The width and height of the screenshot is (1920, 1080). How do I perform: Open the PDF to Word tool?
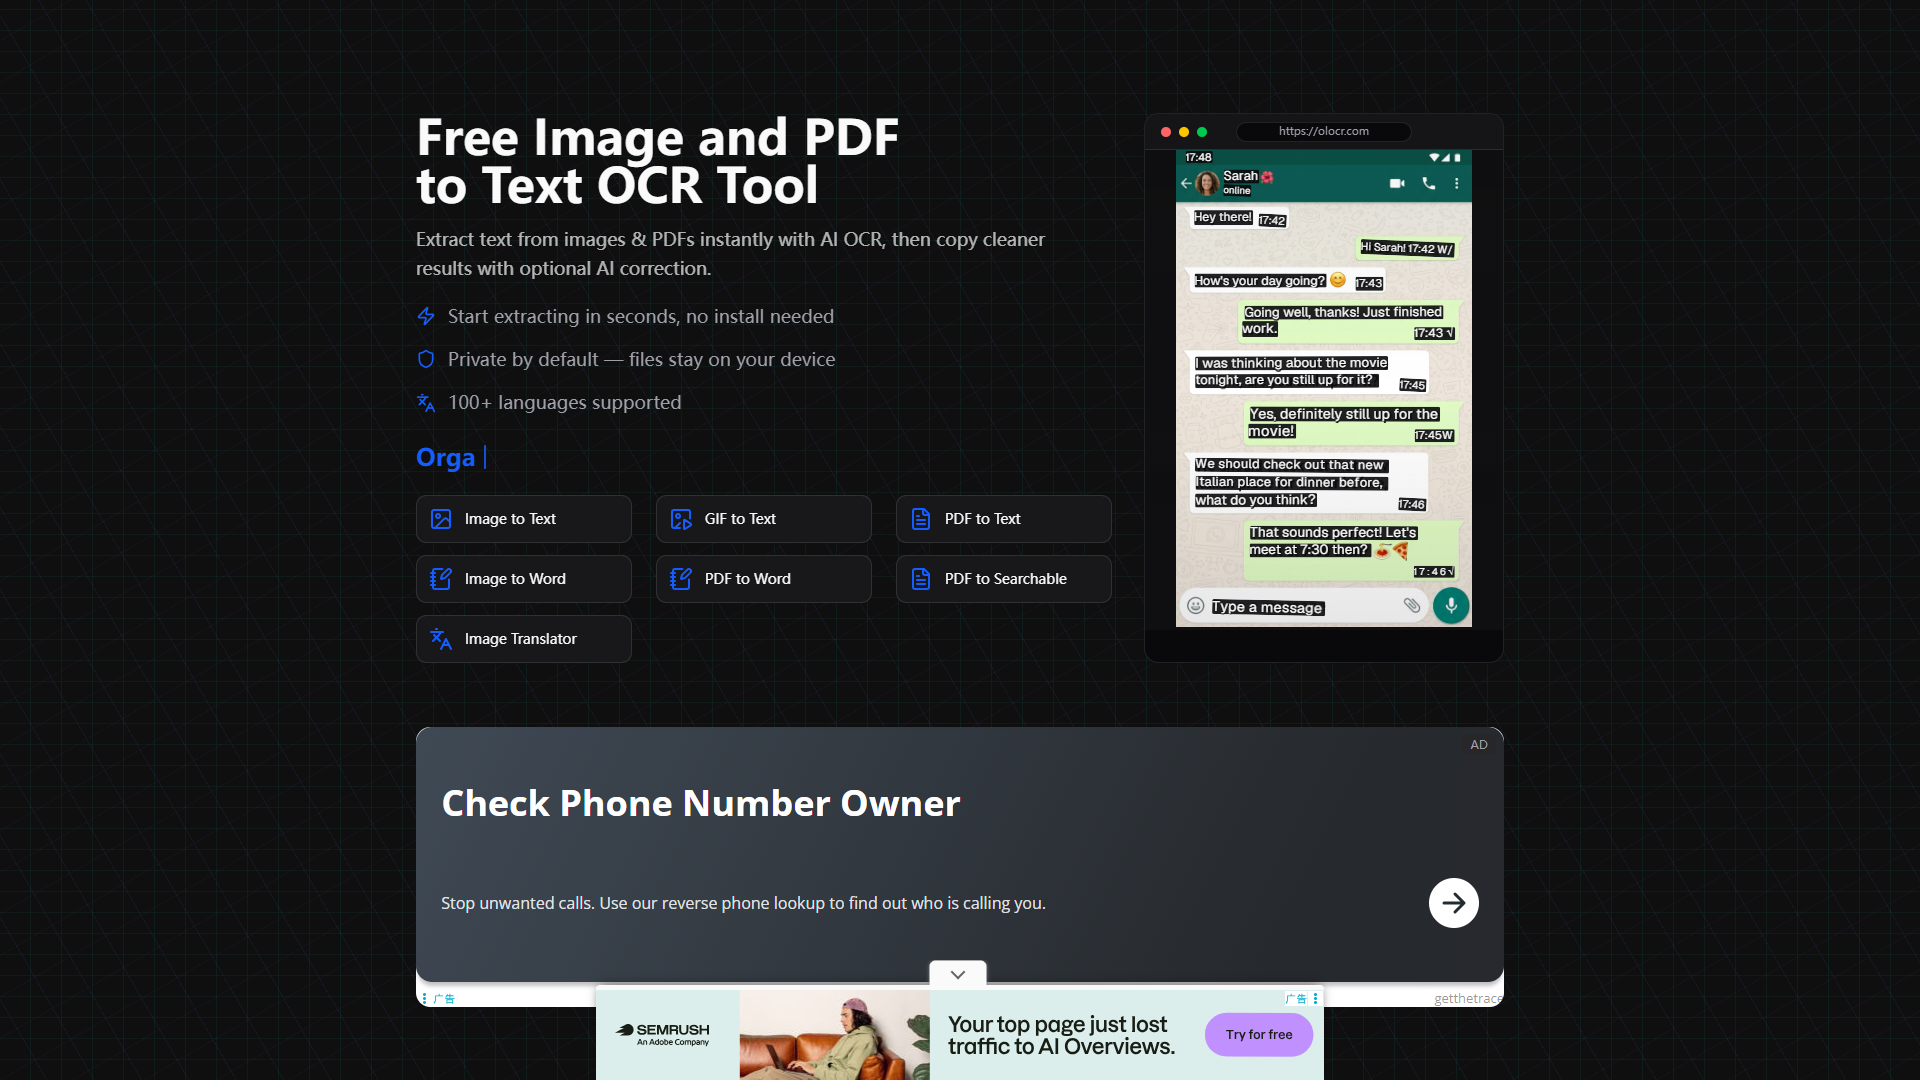(763, 579)
